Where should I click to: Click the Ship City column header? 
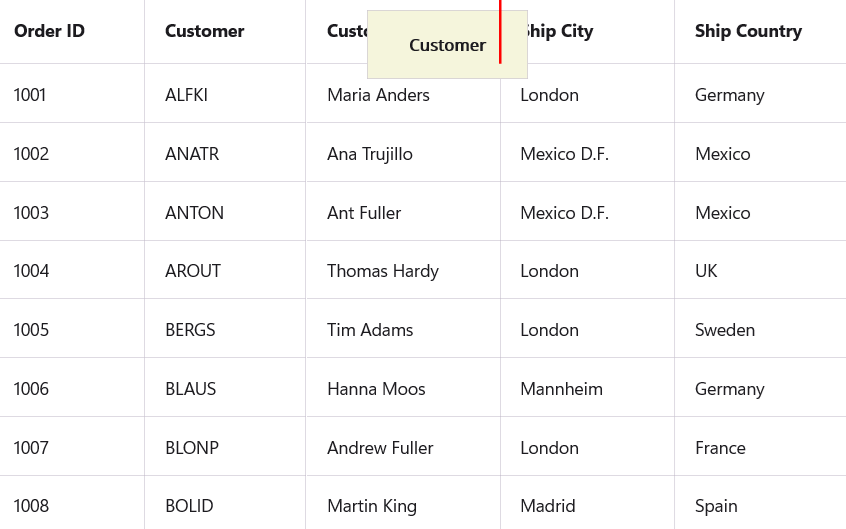(562, 31)
